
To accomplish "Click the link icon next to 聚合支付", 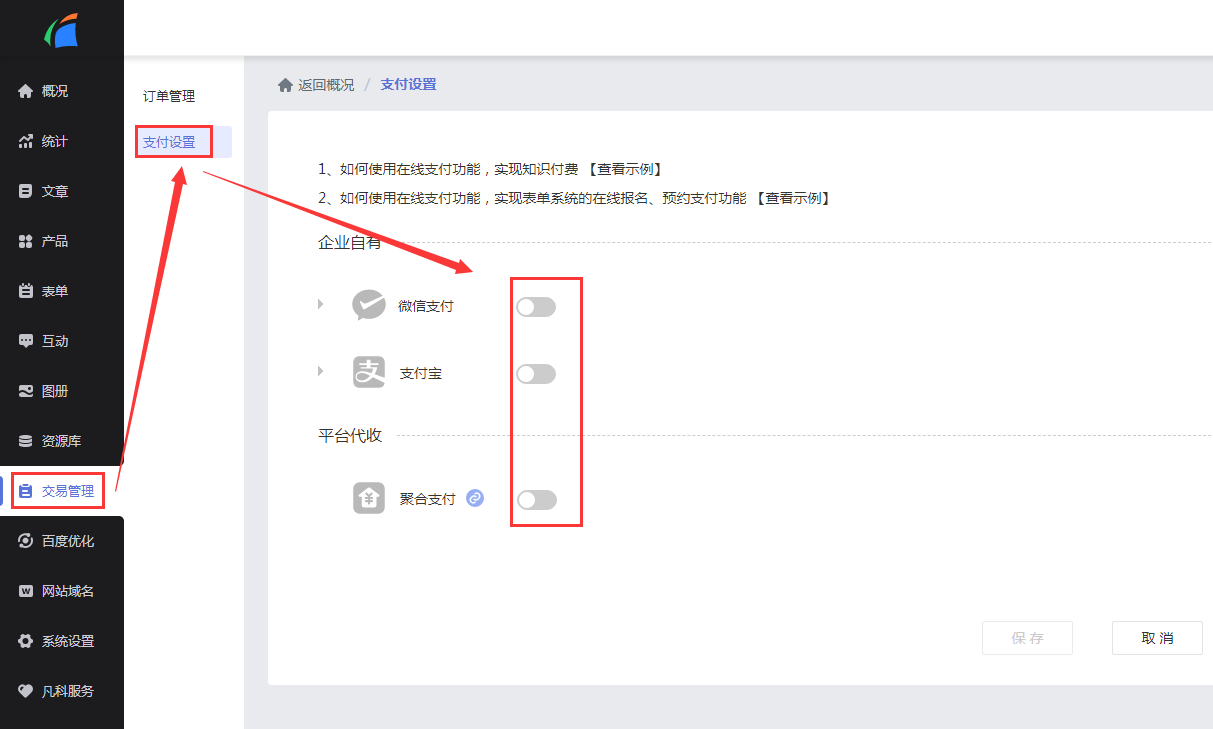I will (x=475, y=498).
